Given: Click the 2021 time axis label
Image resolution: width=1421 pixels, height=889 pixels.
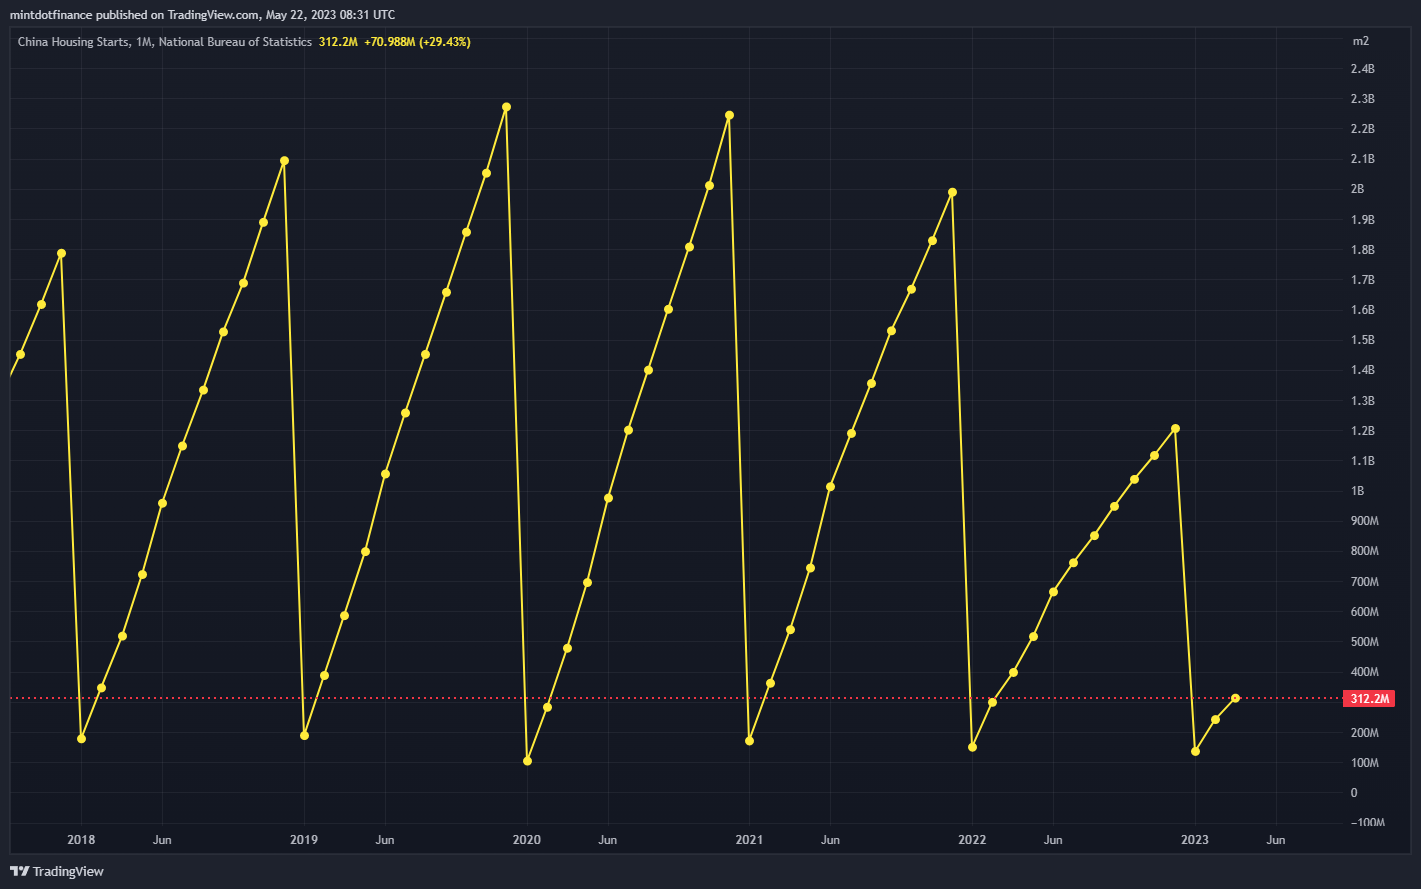Looking at the screenshot, I should (x=749, y=840).
